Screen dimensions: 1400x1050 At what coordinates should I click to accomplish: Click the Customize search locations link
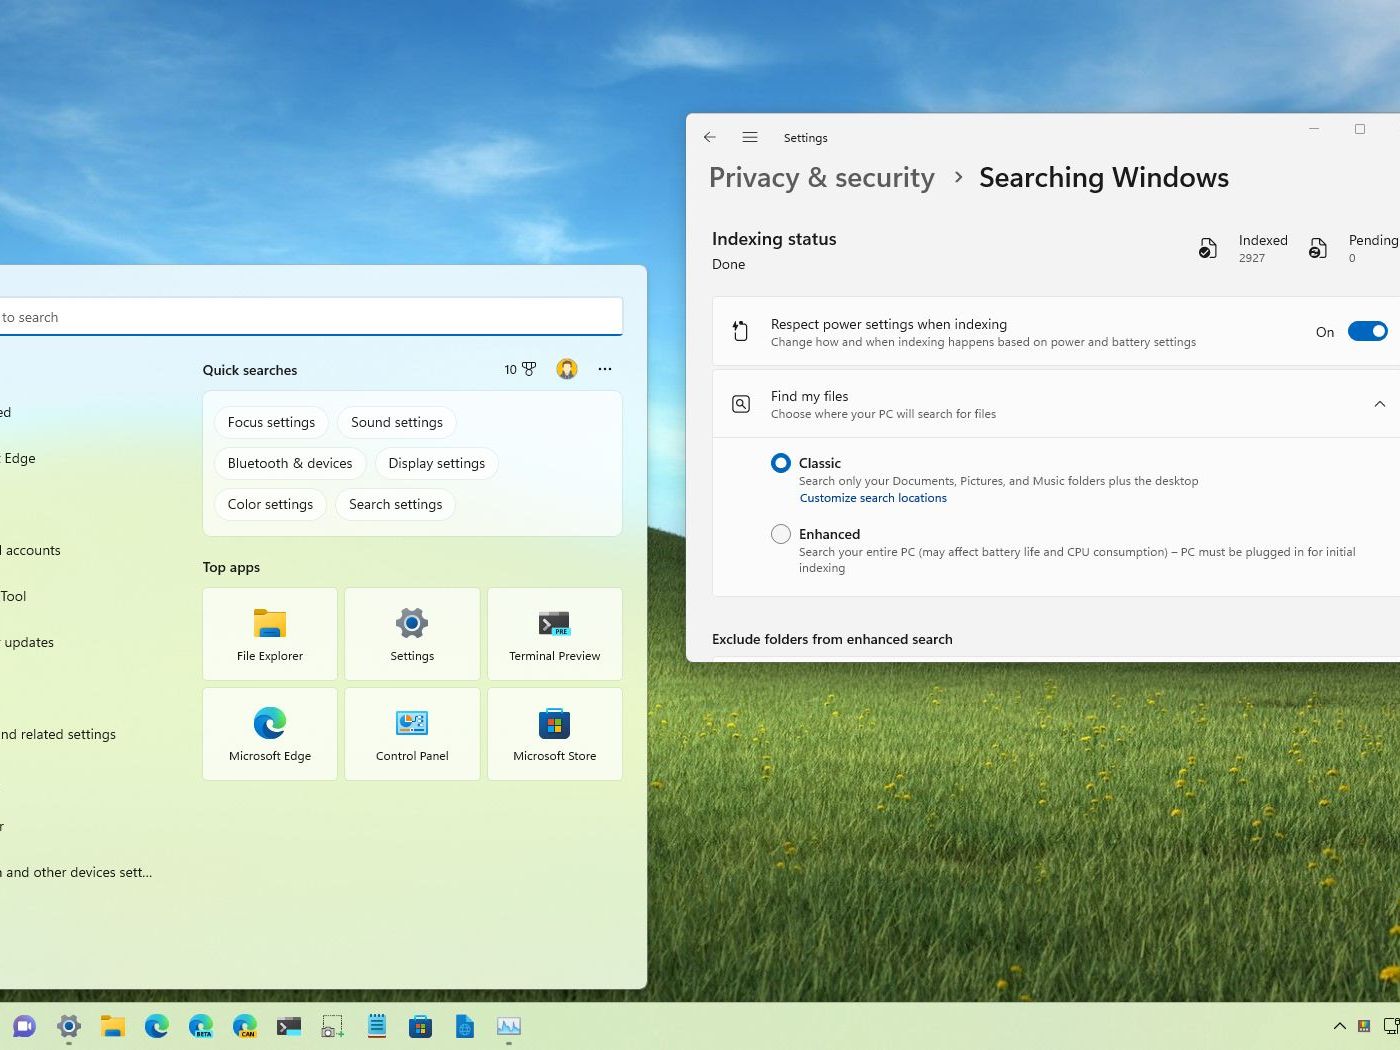[x=873, y=498]
